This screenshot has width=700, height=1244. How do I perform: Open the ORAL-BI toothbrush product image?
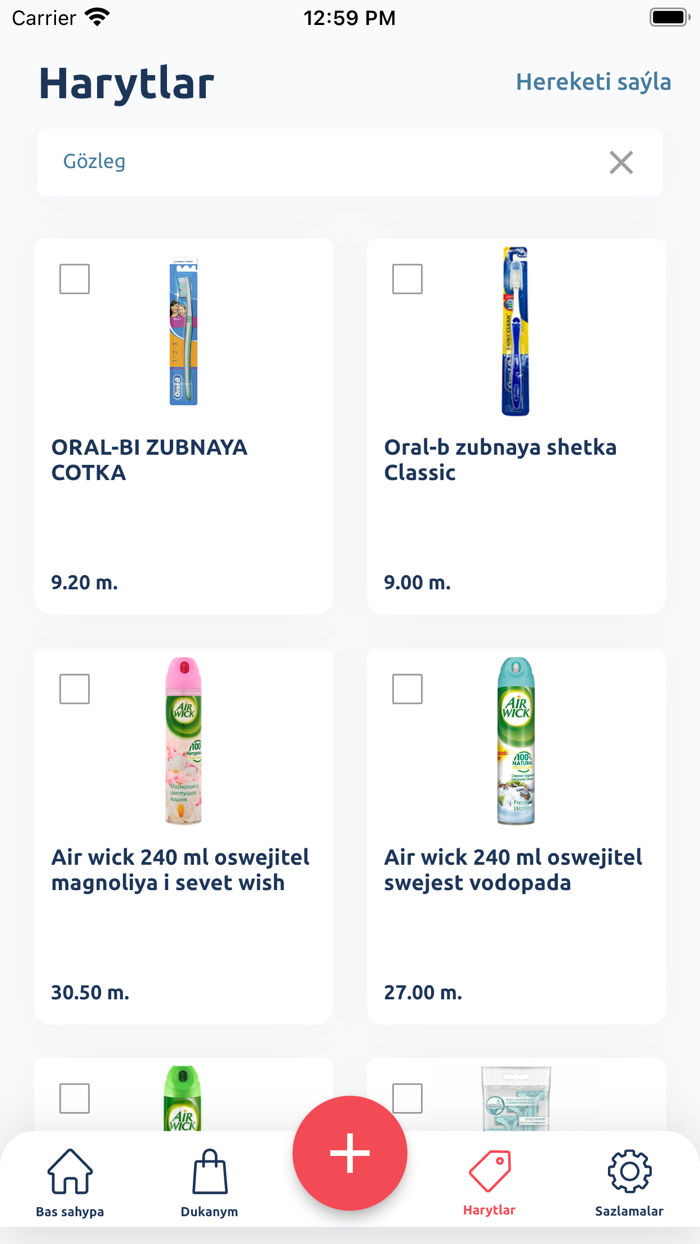pyautogui.click(x=183, y=332)
